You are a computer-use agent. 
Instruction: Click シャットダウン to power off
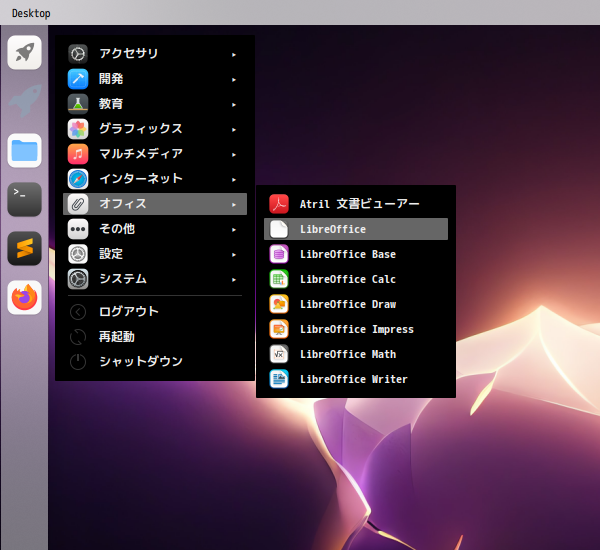pyautogui.click(x=155, y=362)
